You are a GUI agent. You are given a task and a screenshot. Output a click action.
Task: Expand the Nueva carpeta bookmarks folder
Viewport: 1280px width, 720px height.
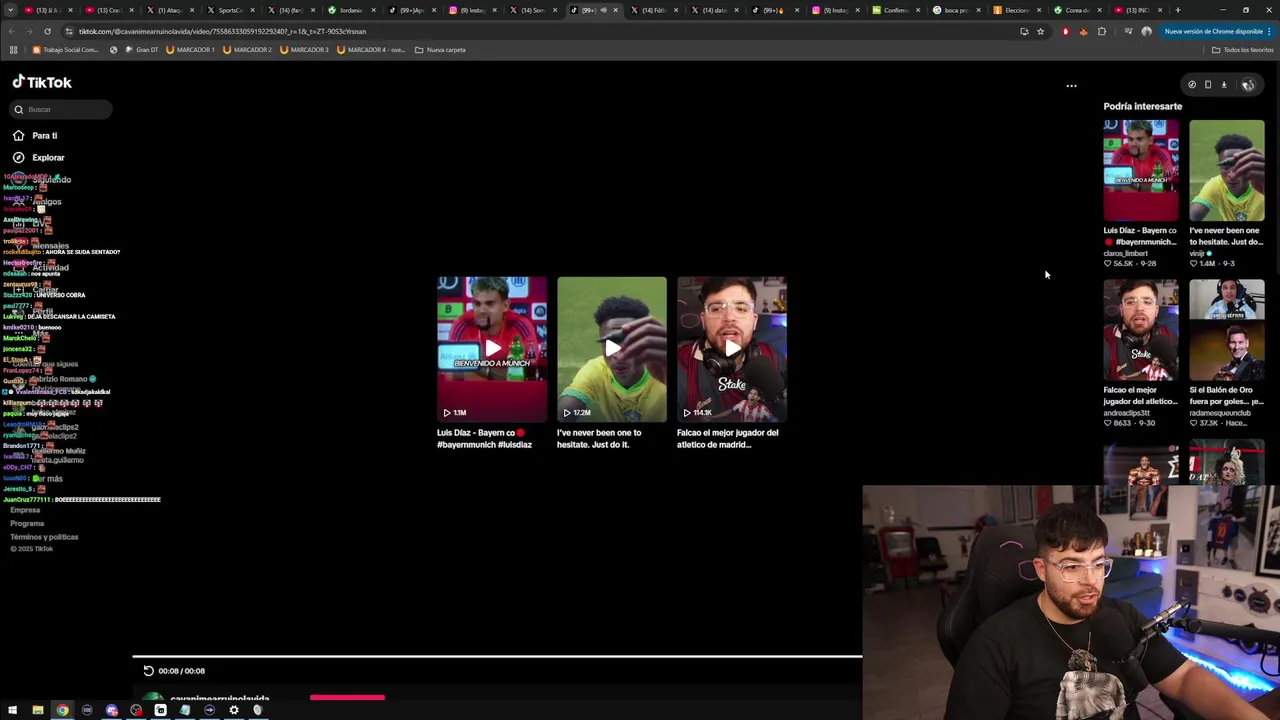tap(440, 49)
